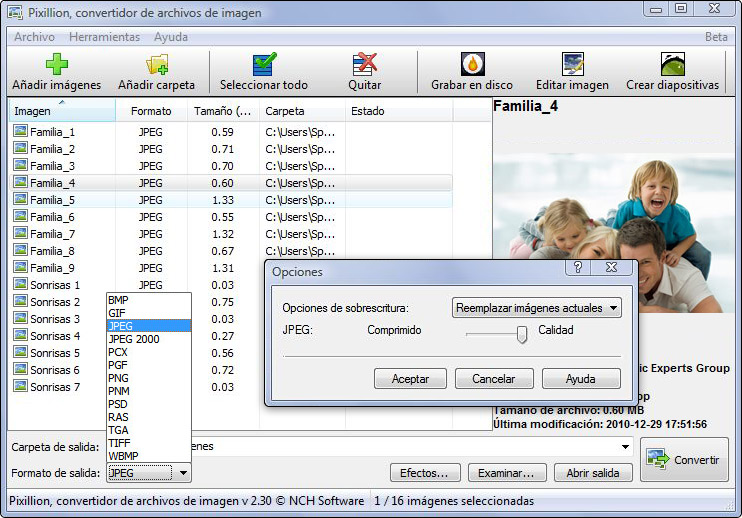Click the Añadir carpeta folder icon

pos(157,64)
